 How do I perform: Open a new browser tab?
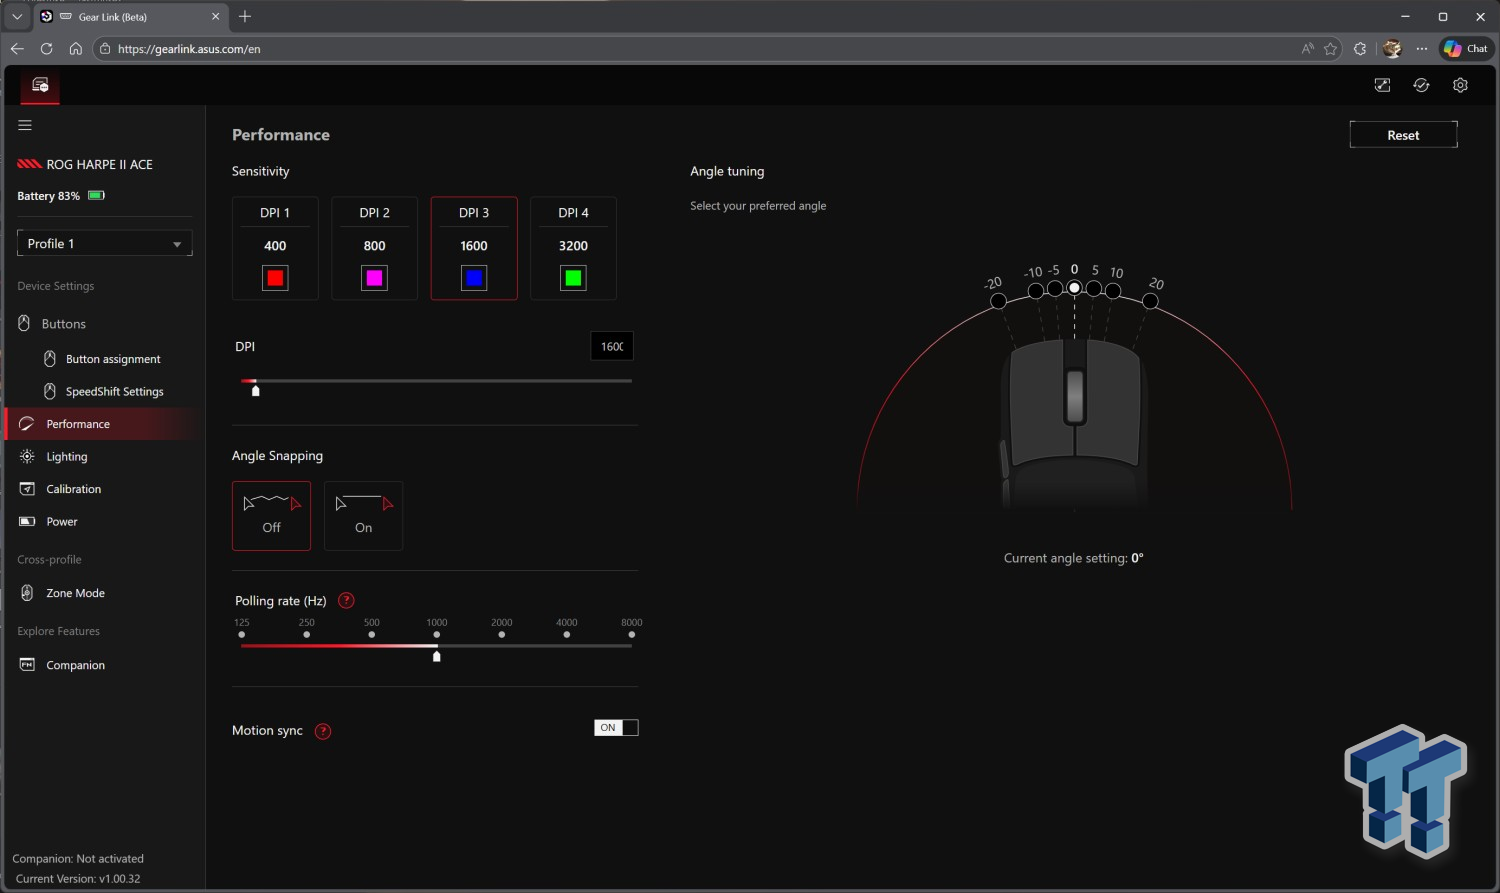pyautogui.click(x=245, y=17)
